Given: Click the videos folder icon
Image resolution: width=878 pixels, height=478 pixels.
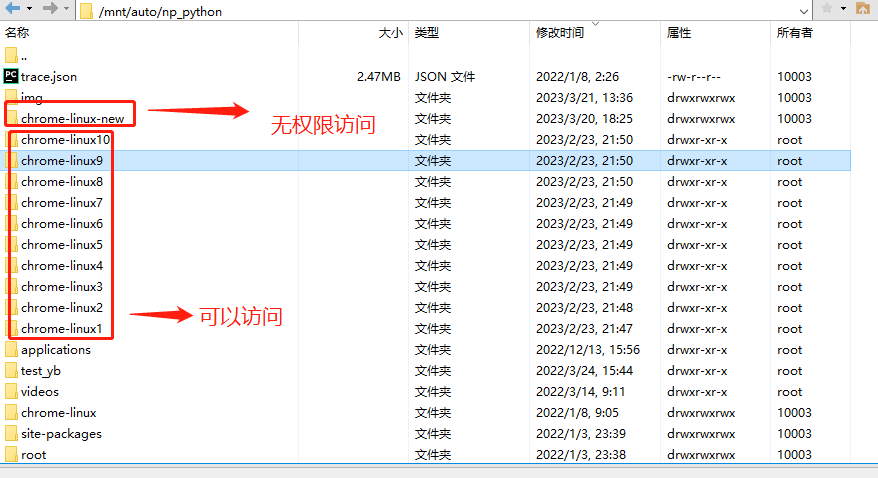Looking at the screenshot, I should (x=11, y=391).
